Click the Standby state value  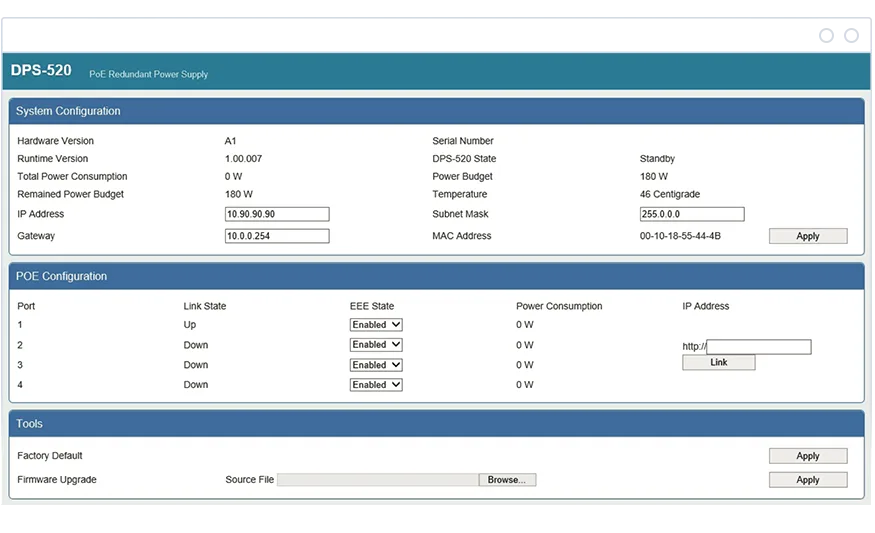[657, 159]
